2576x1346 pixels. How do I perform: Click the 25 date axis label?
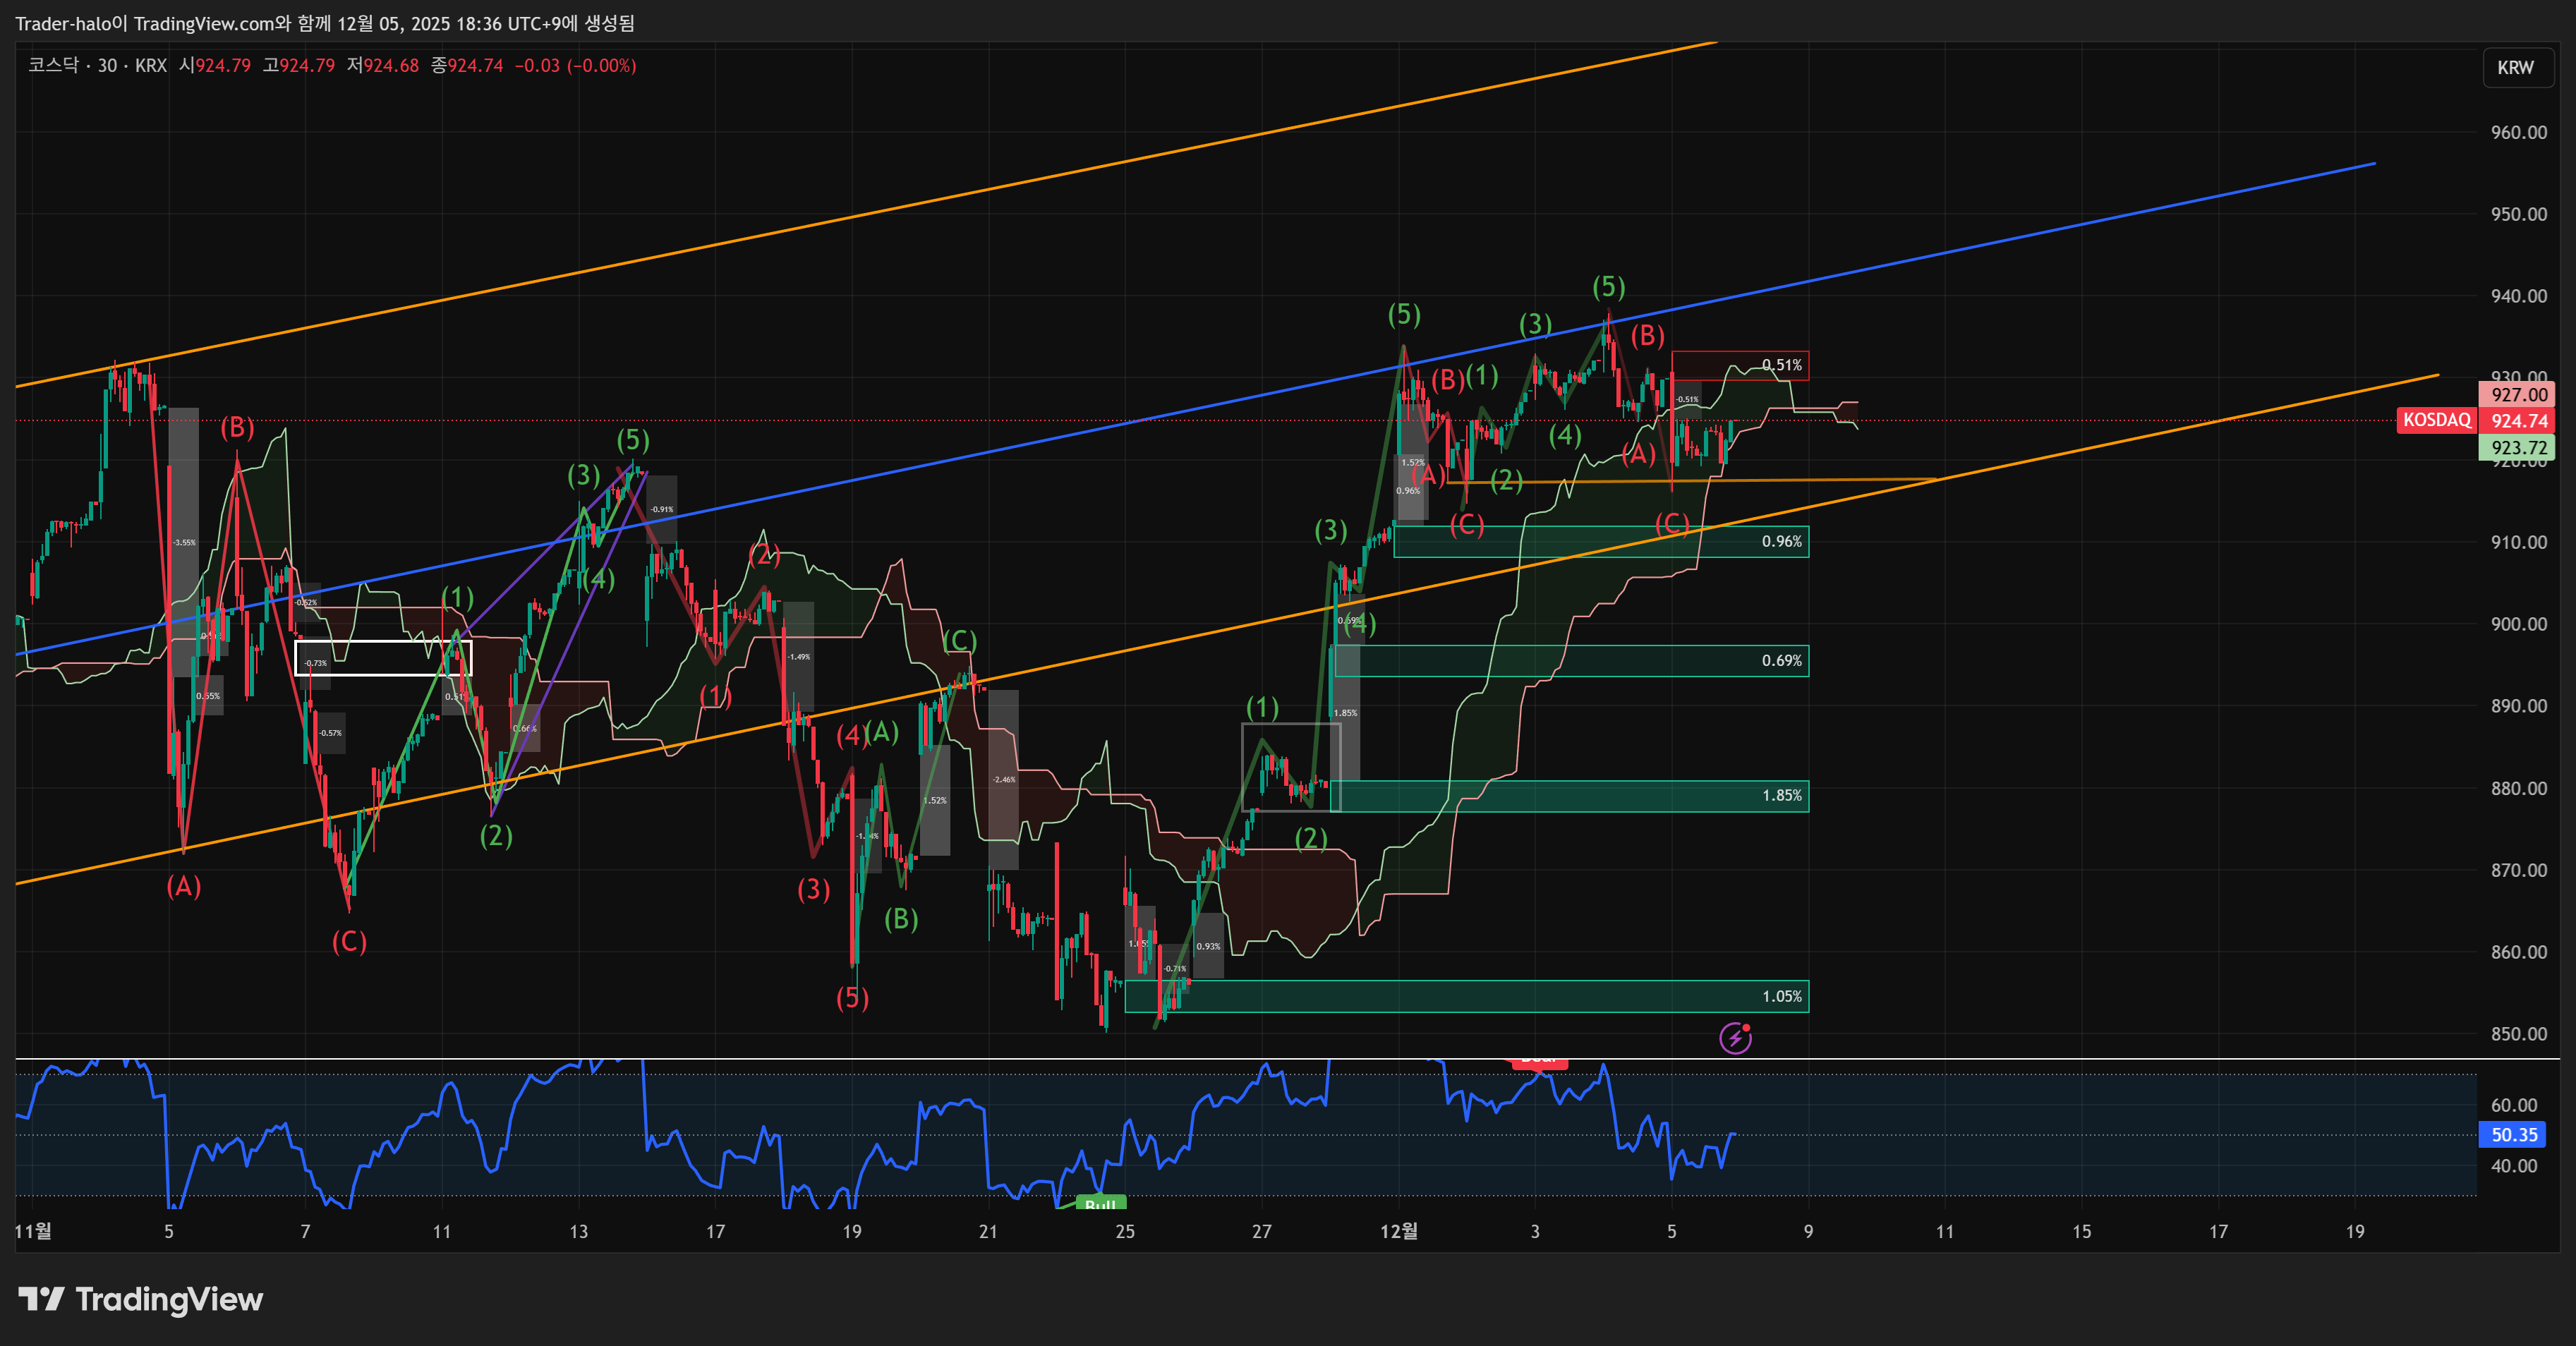tap(1125, 1231)
